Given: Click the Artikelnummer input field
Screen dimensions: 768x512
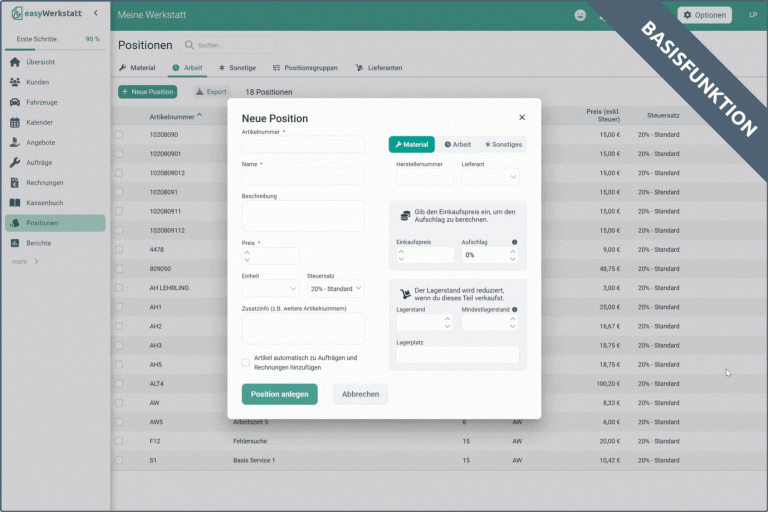Looking at the screenshot, I should [303, 145].
